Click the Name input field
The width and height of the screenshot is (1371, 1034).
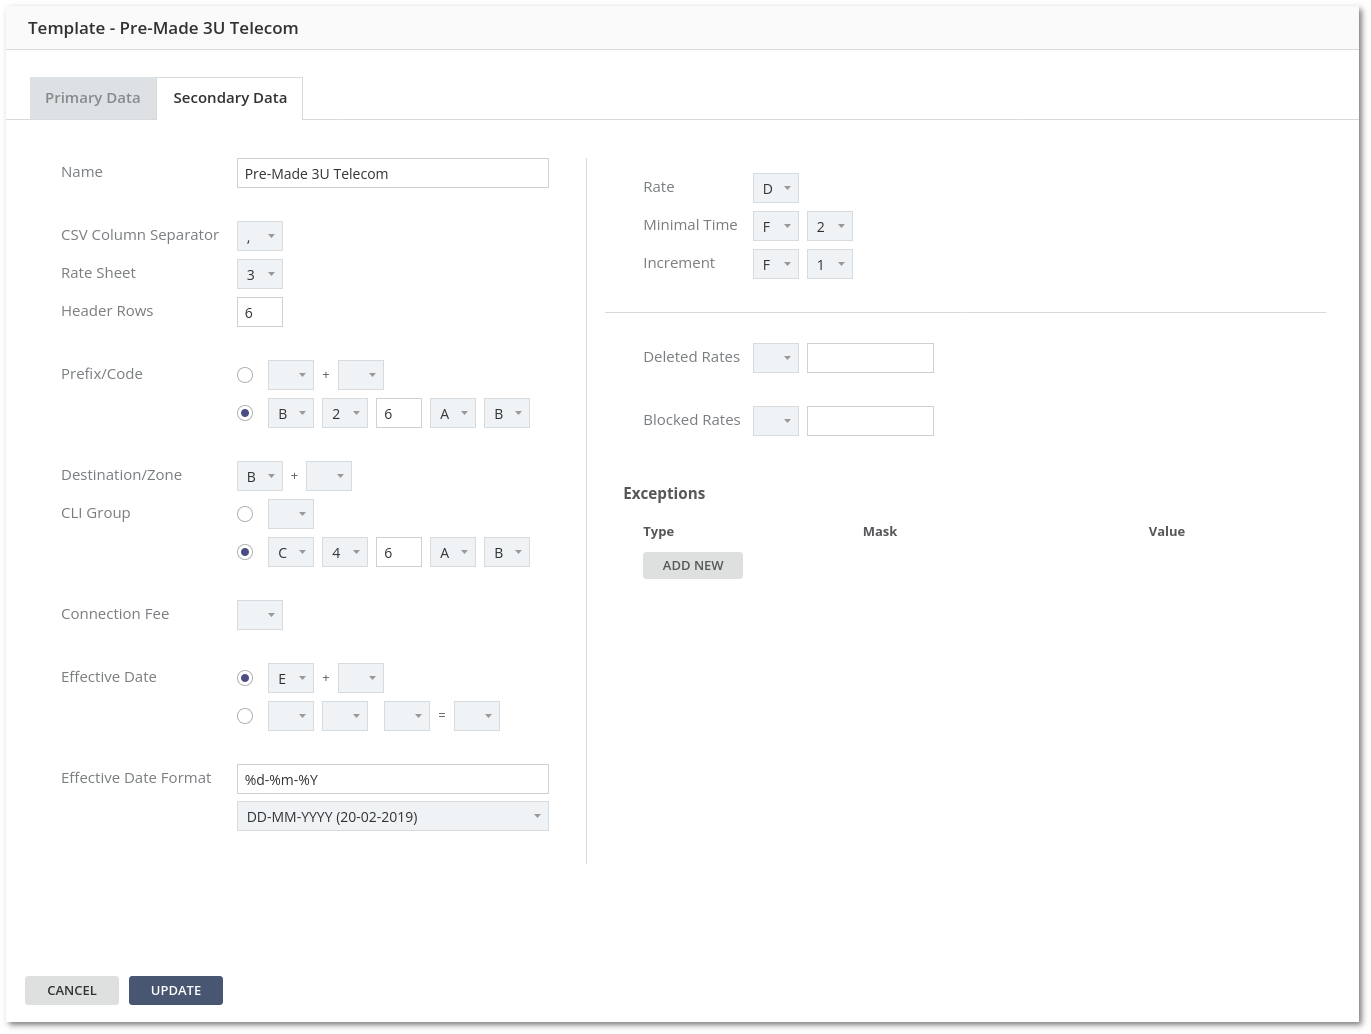pos(392,173)
